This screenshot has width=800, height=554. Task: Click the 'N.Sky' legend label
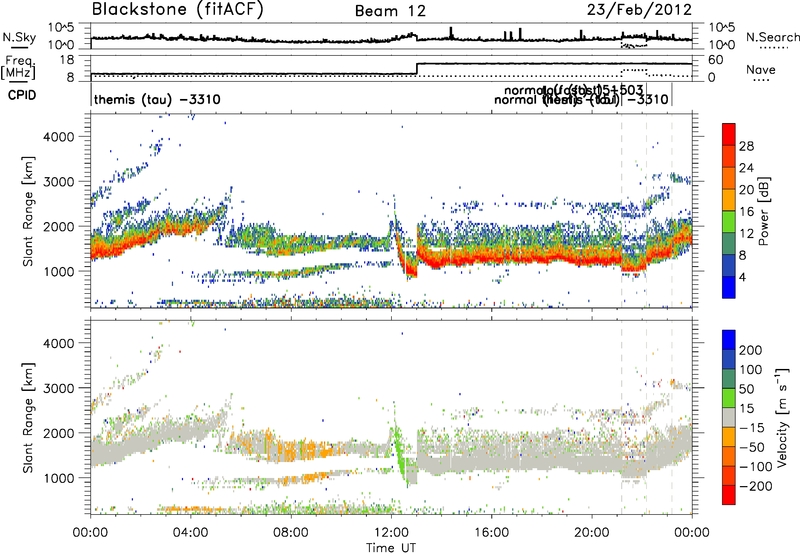19,37
